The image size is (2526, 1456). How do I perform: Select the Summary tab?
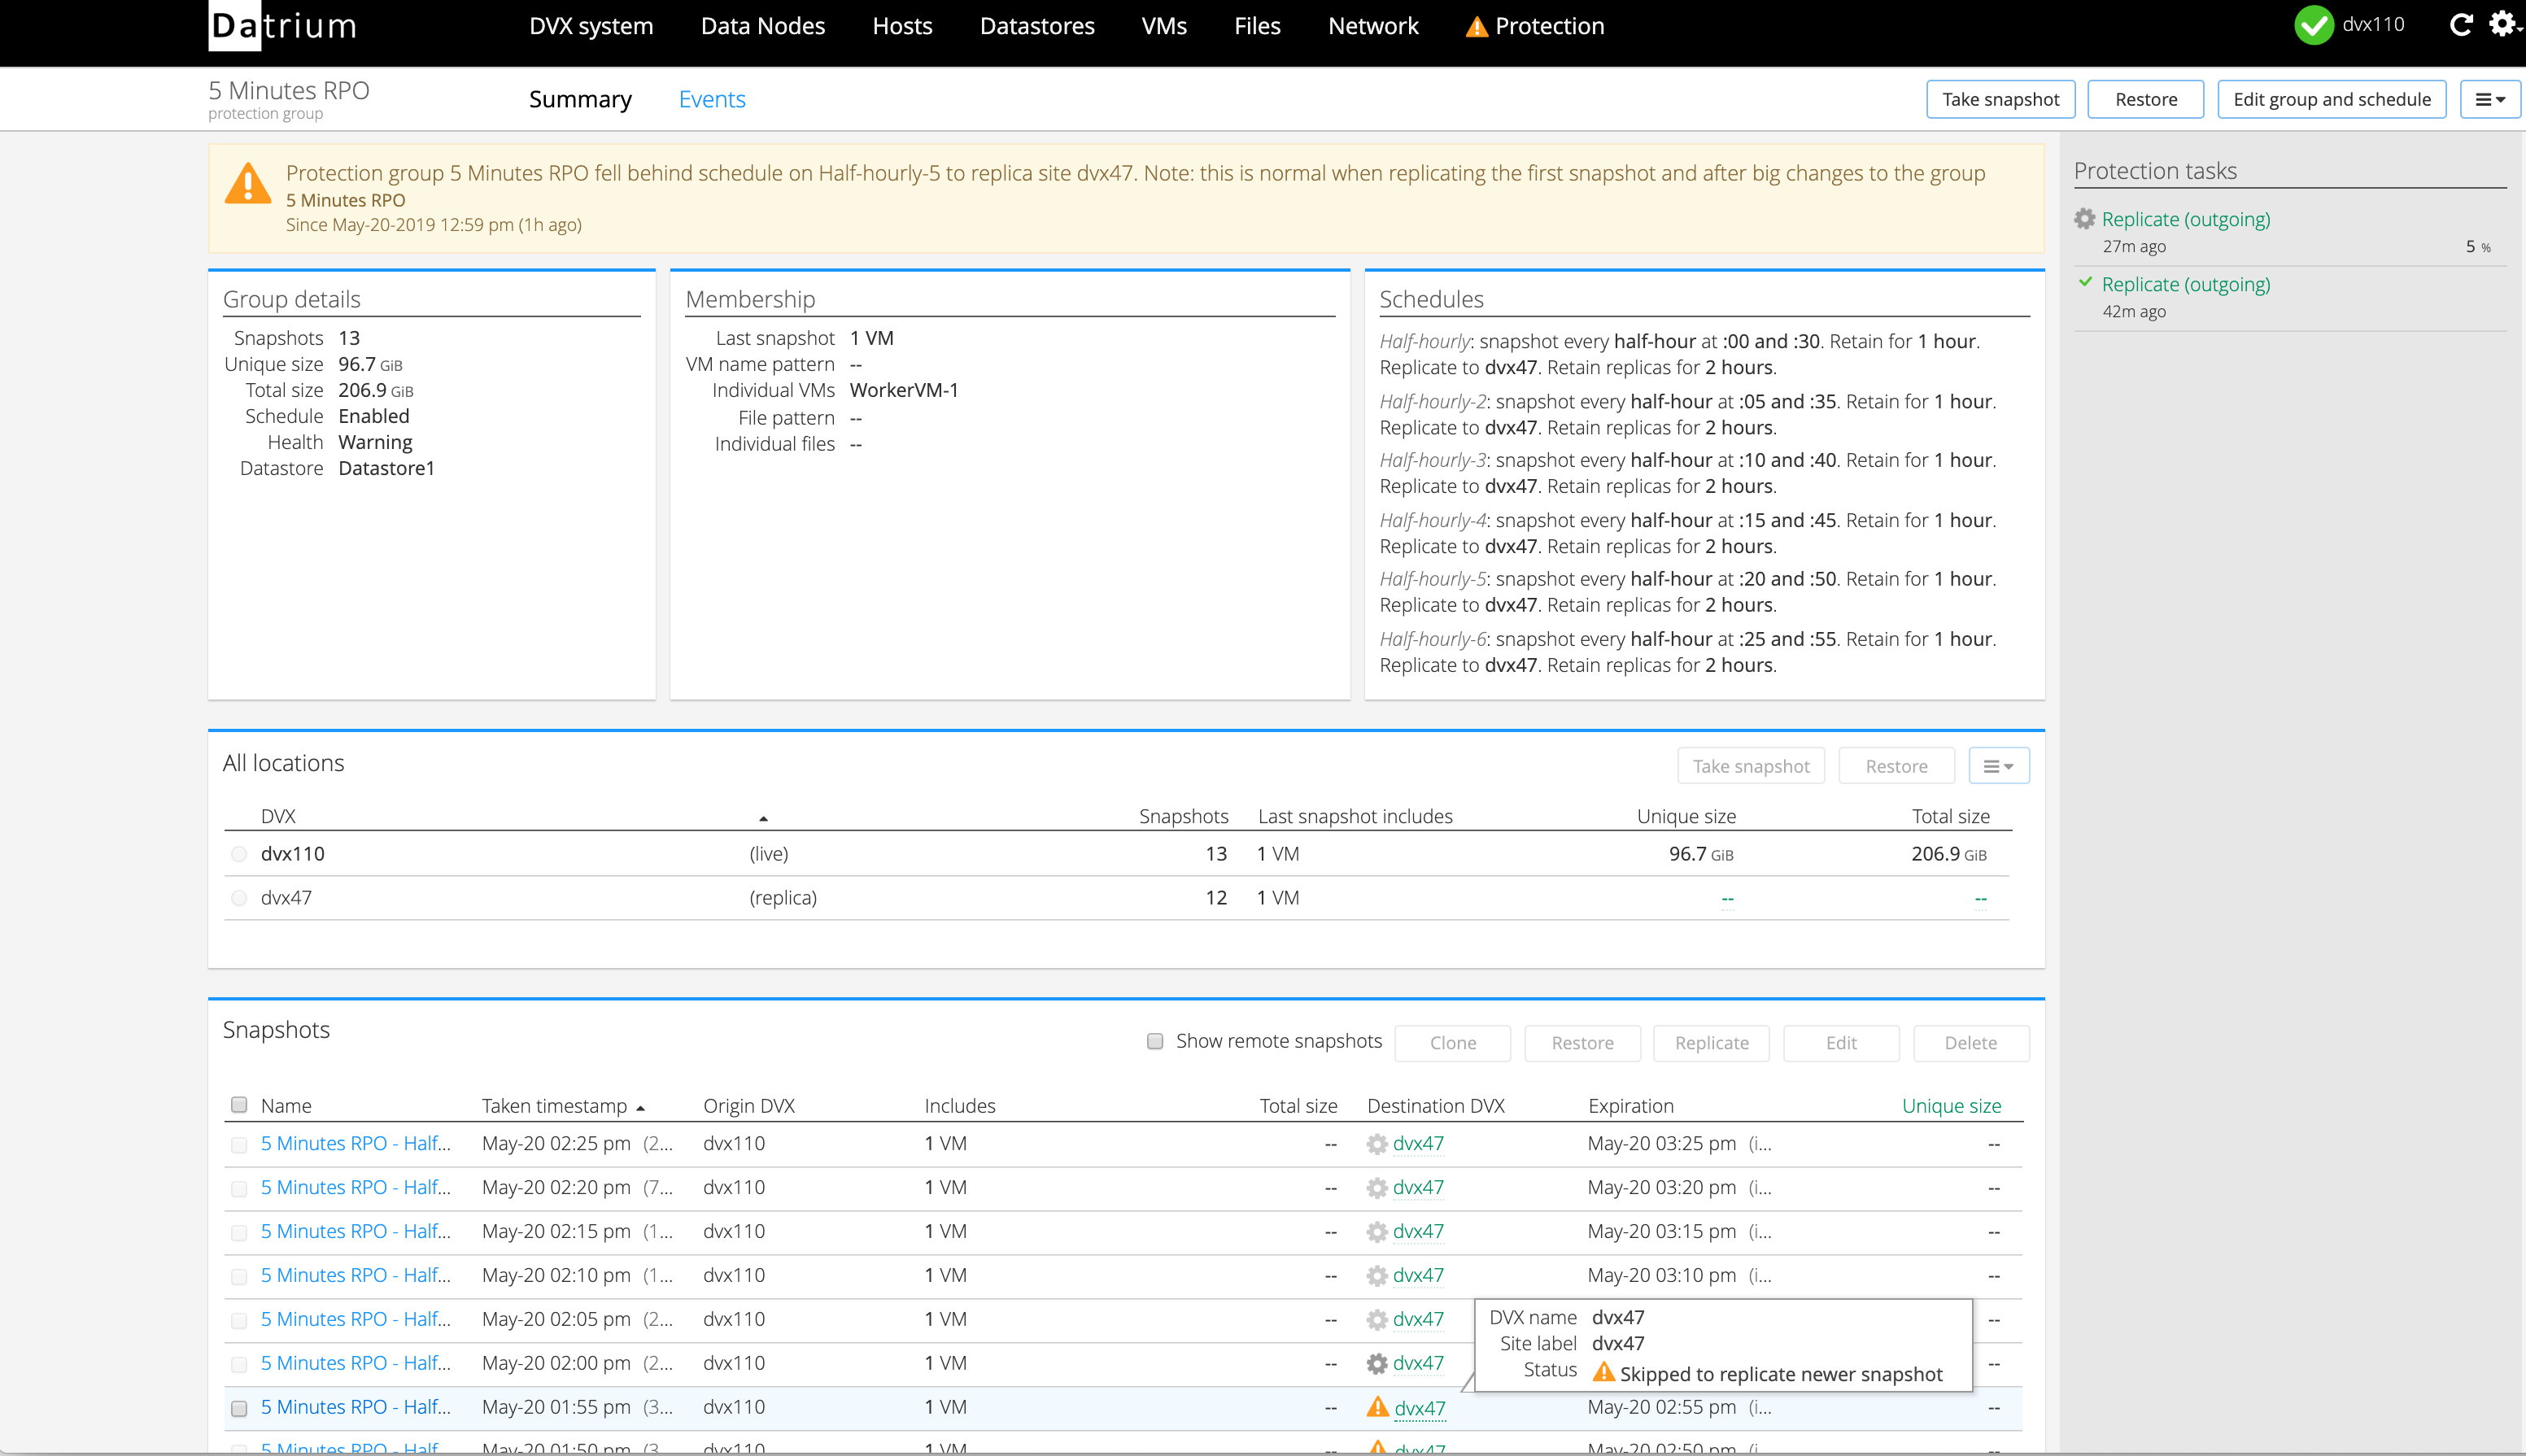[580, 99]
